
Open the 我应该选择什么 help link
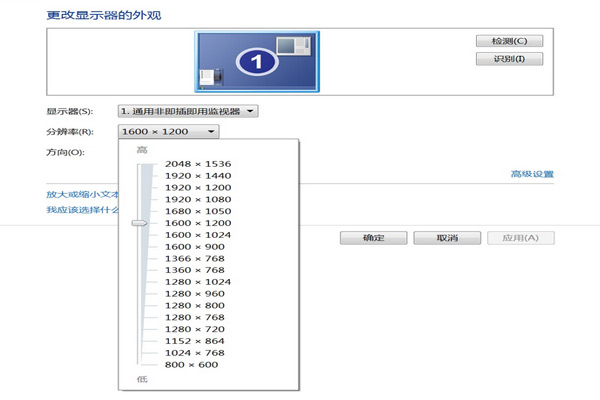pos(83,210)
